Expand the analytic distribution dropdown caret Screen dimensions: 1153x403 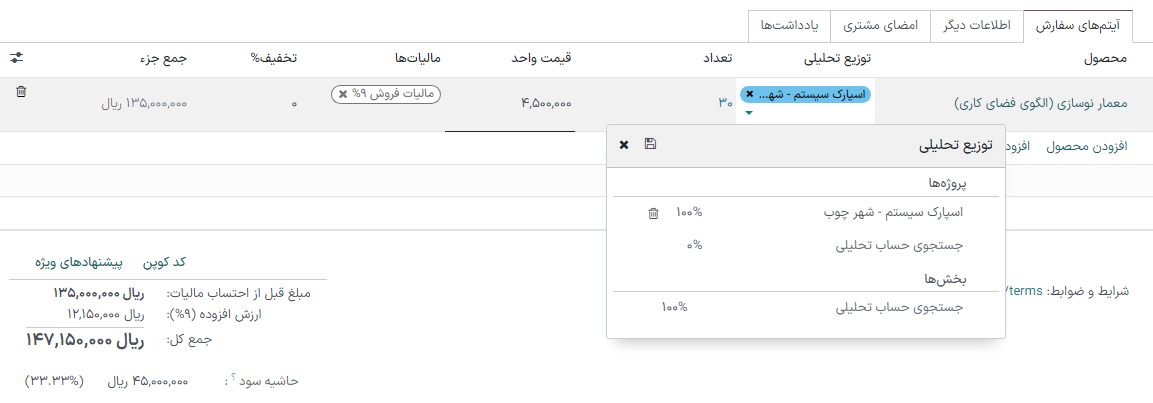(748, 113)
